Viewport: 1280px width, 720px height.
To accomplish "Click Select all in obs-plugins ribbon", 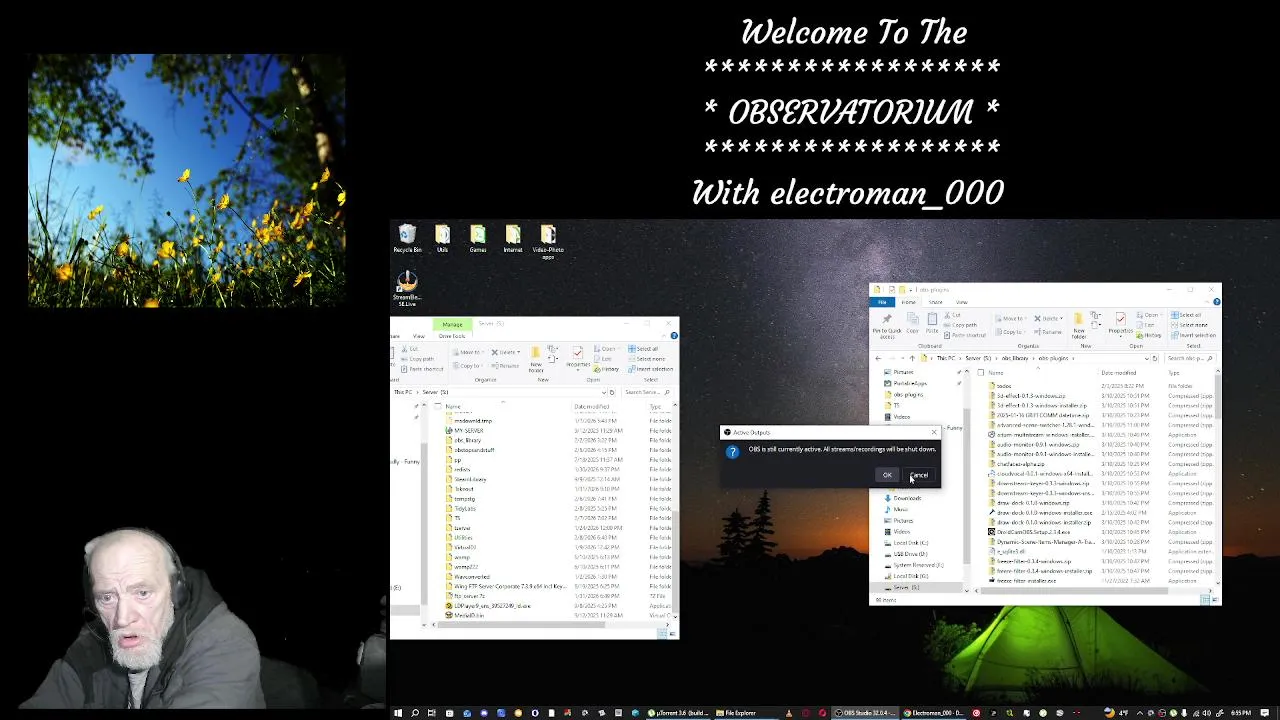I will 1186,315.
